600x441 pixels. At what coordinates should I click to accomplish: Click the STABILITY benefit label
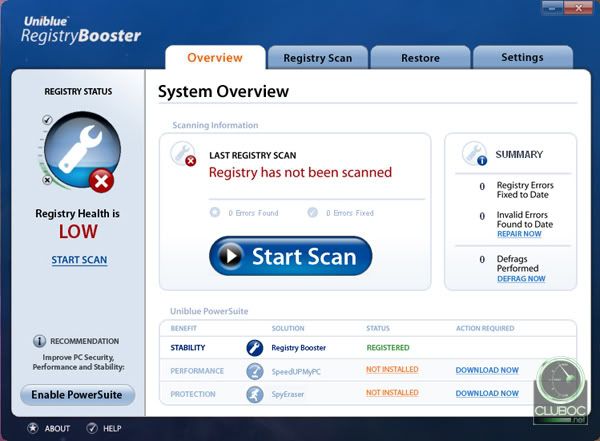click(188, 348)
